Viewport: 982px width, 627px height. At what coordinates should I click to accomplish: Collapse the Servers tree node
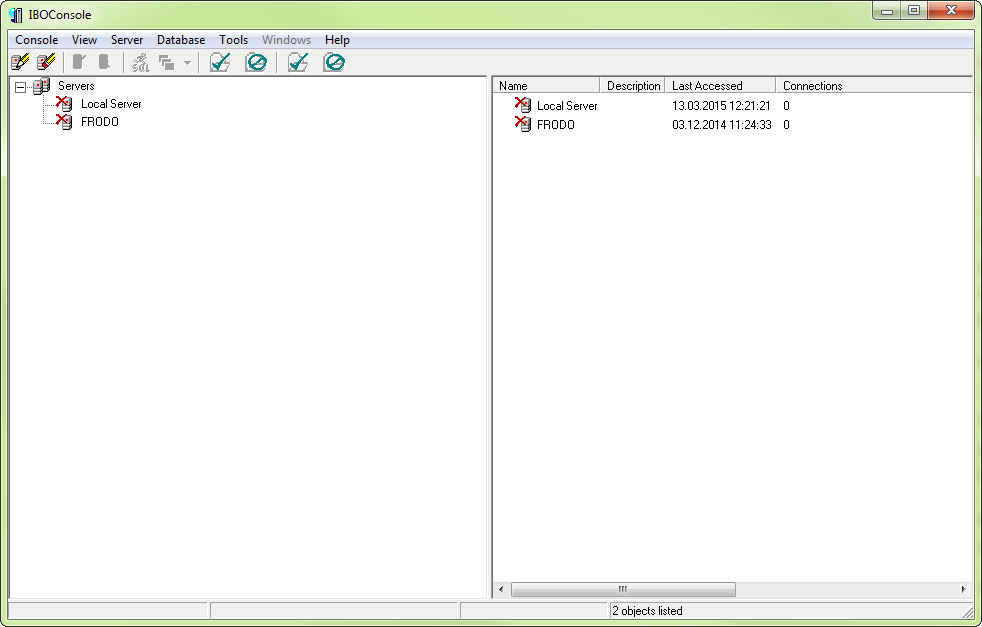21,86
